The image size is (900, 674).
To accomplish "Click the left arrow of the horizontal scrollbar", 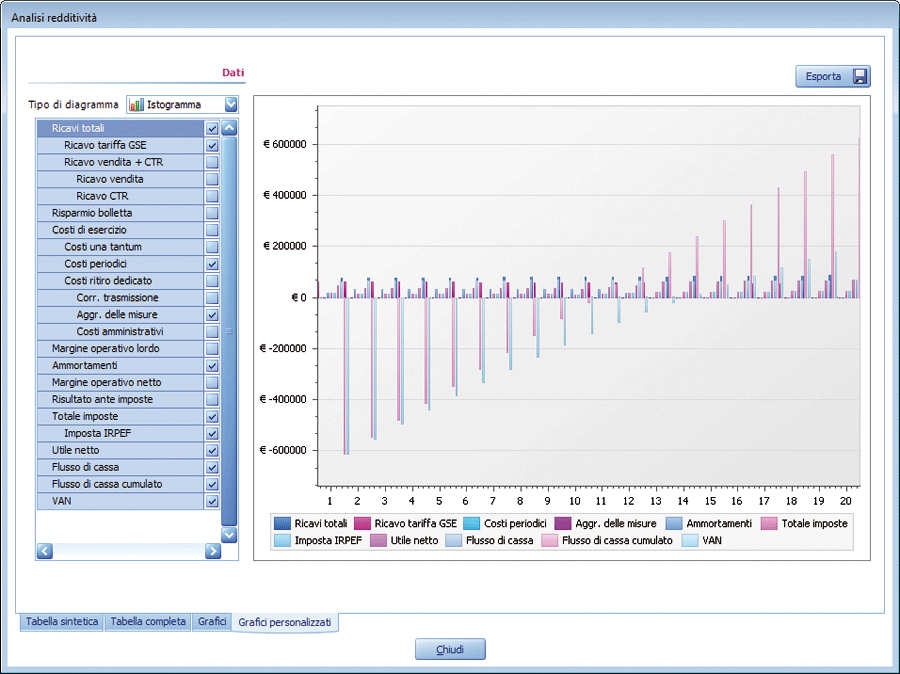I will (x=44, y=551).
